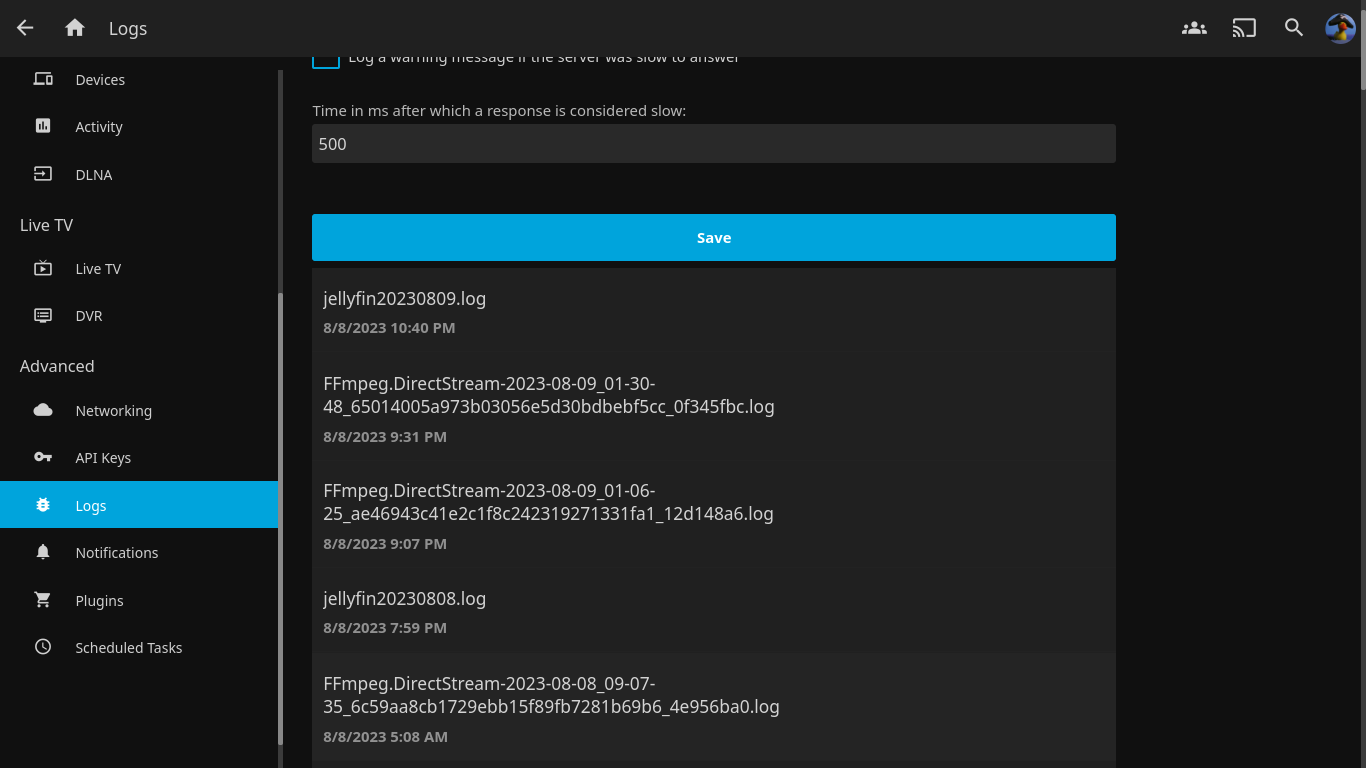Click the slow response time input field
Image resolution: width=1366 pixels, height=768 pixels.
pyautogui.click(x=713, y=144)
